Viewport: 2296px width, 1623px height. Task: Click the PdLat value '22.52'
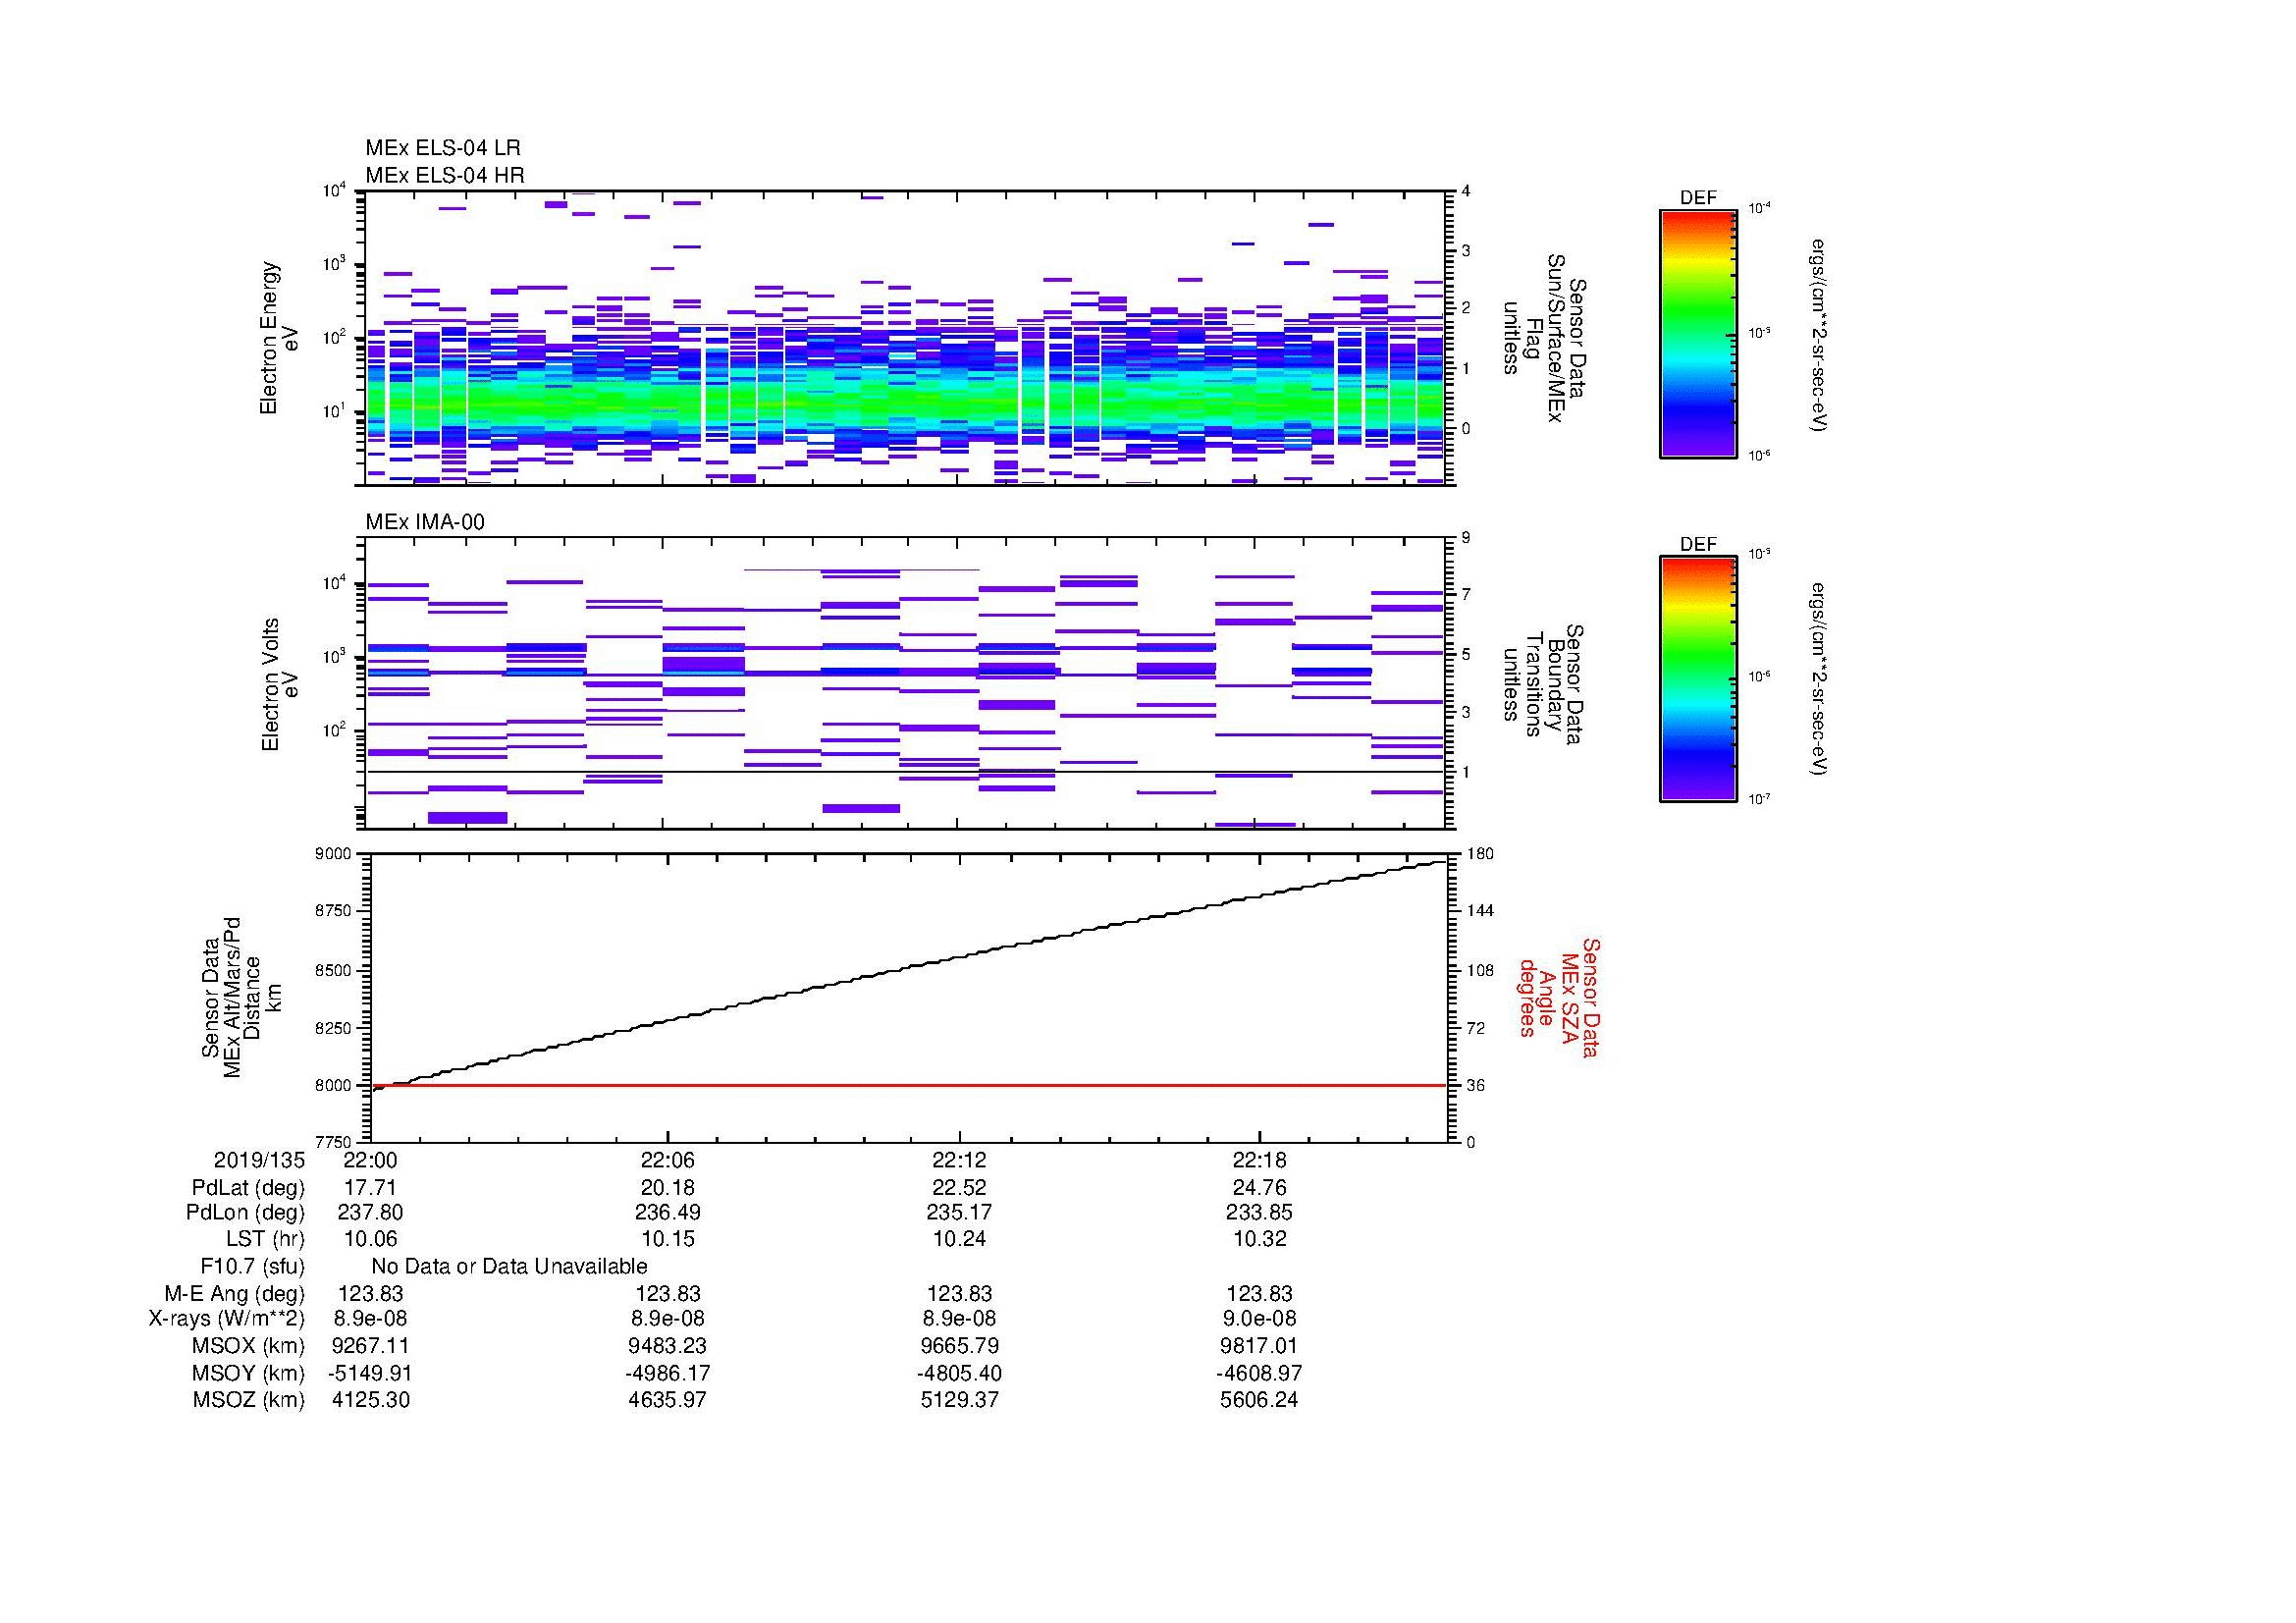point(959,1188)
